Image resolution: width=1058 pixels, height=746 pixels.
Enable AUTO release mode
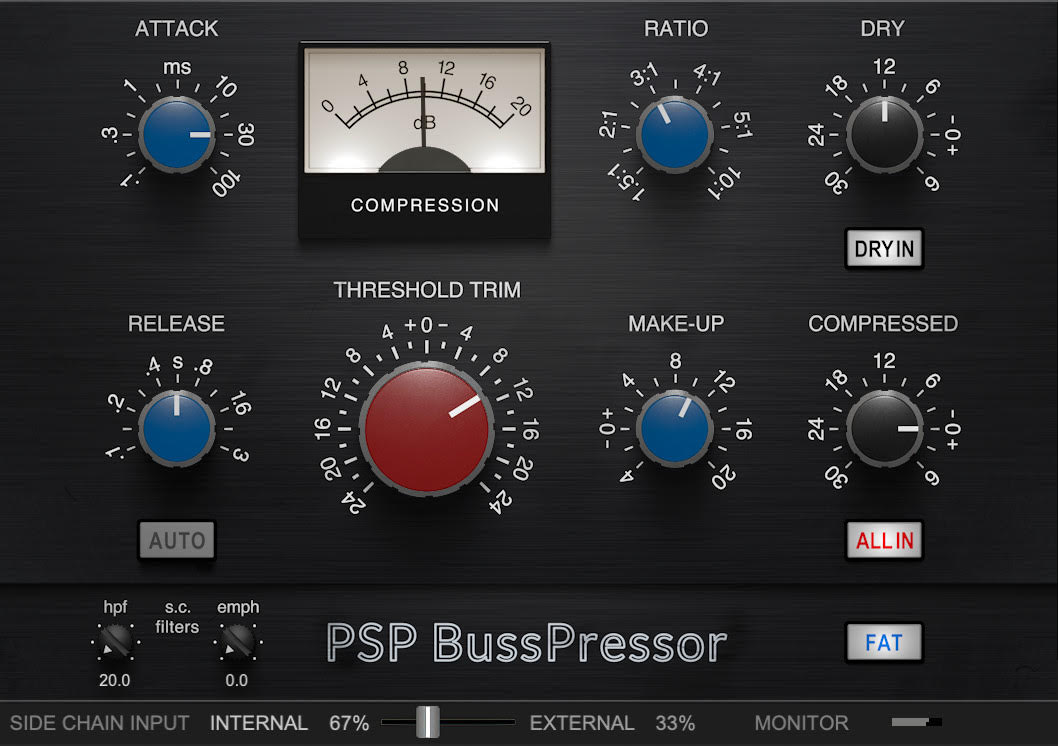pyautogui.click(x=176, y=540)
